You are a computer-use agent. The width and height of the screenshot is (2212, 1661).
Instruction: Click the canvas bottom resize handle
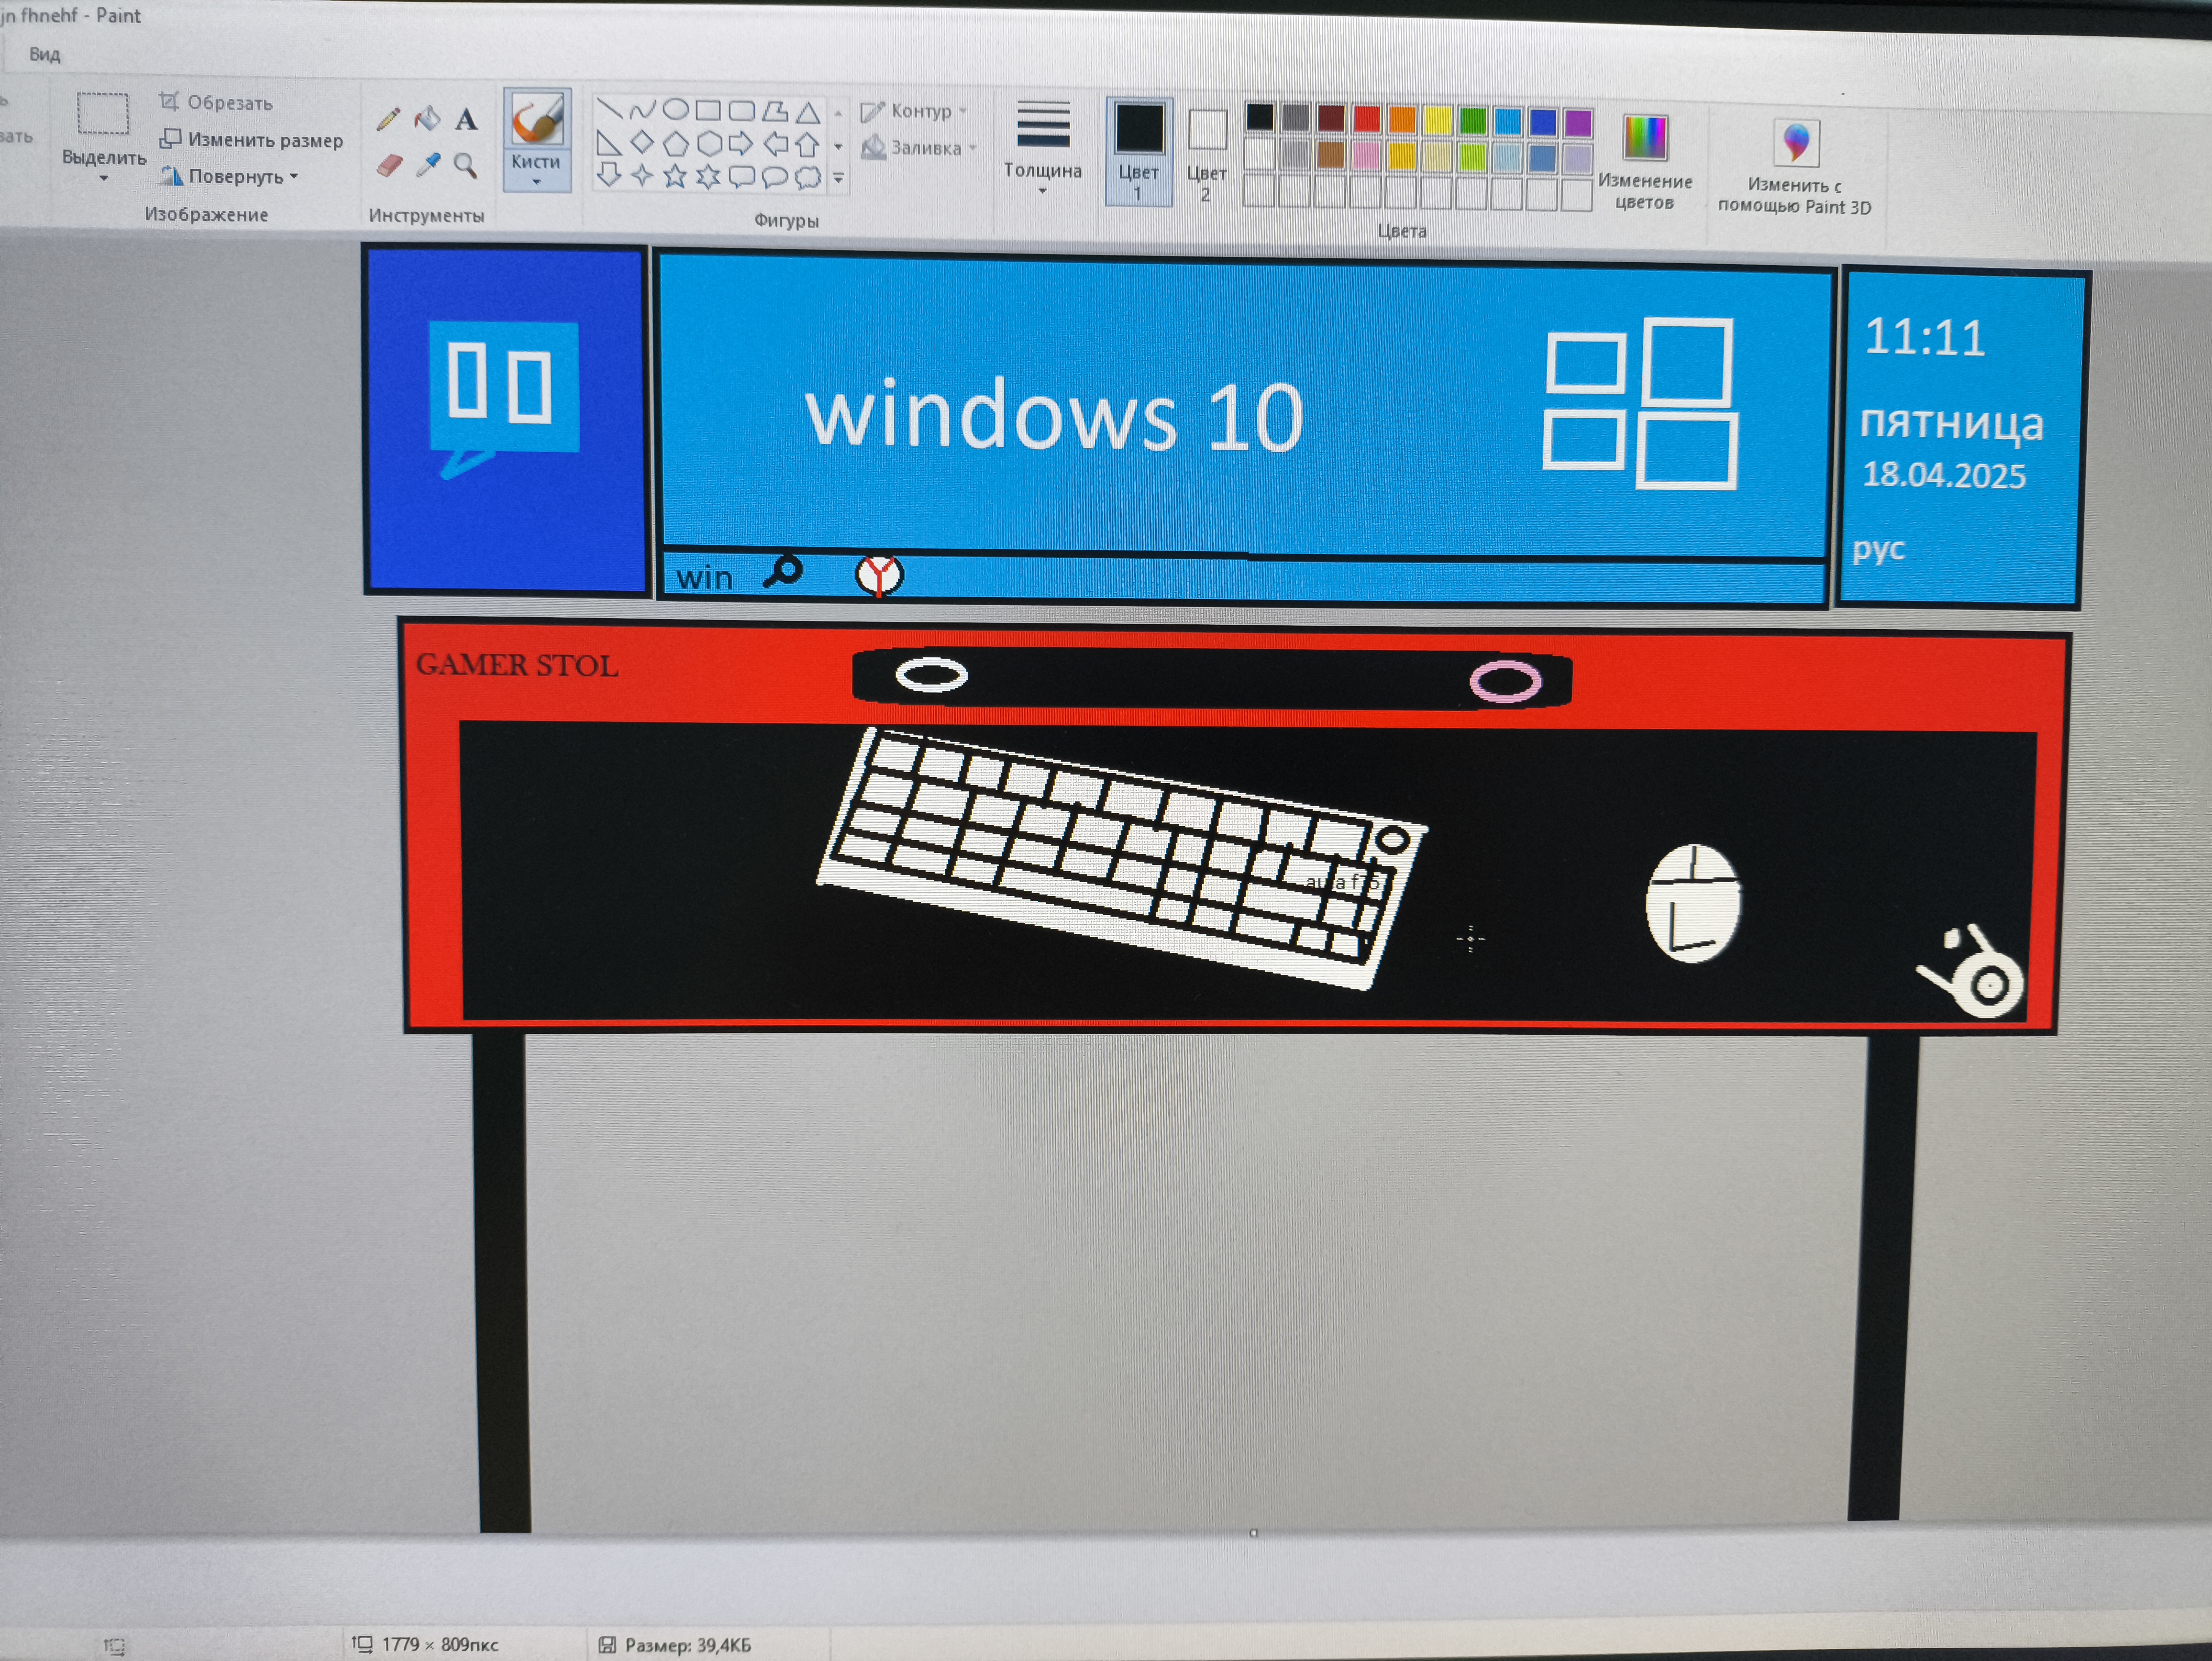(1253, 1533)
